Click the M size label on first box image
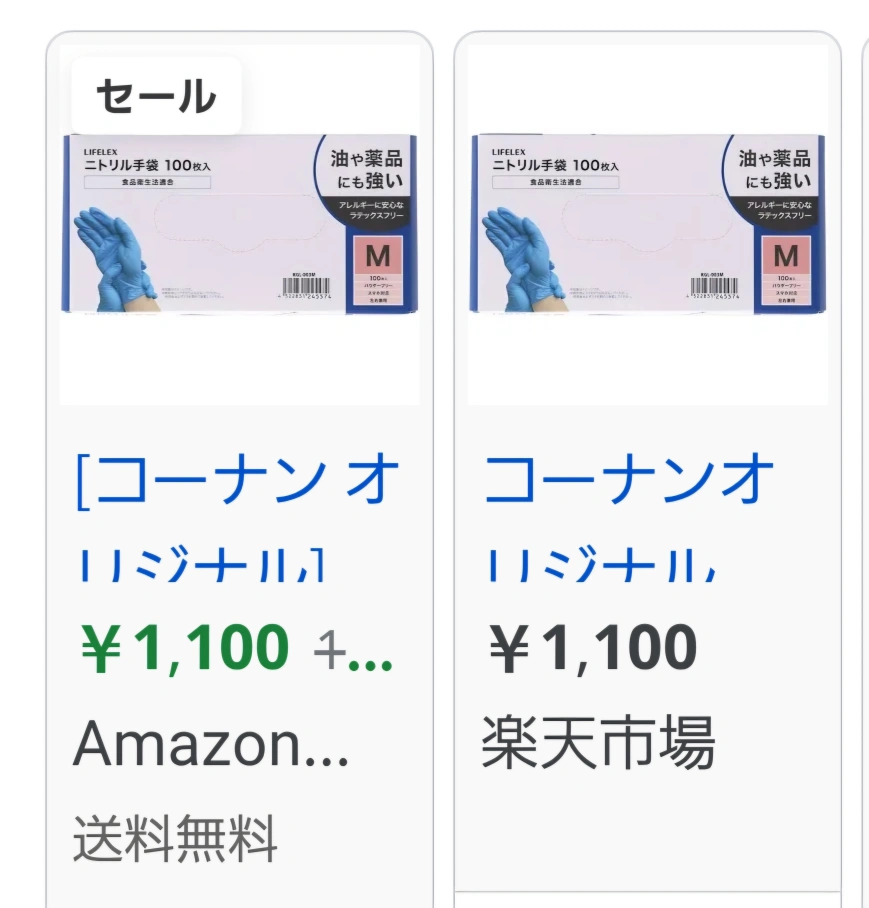Viewport: 869px width, 908px height. [378, 255]
